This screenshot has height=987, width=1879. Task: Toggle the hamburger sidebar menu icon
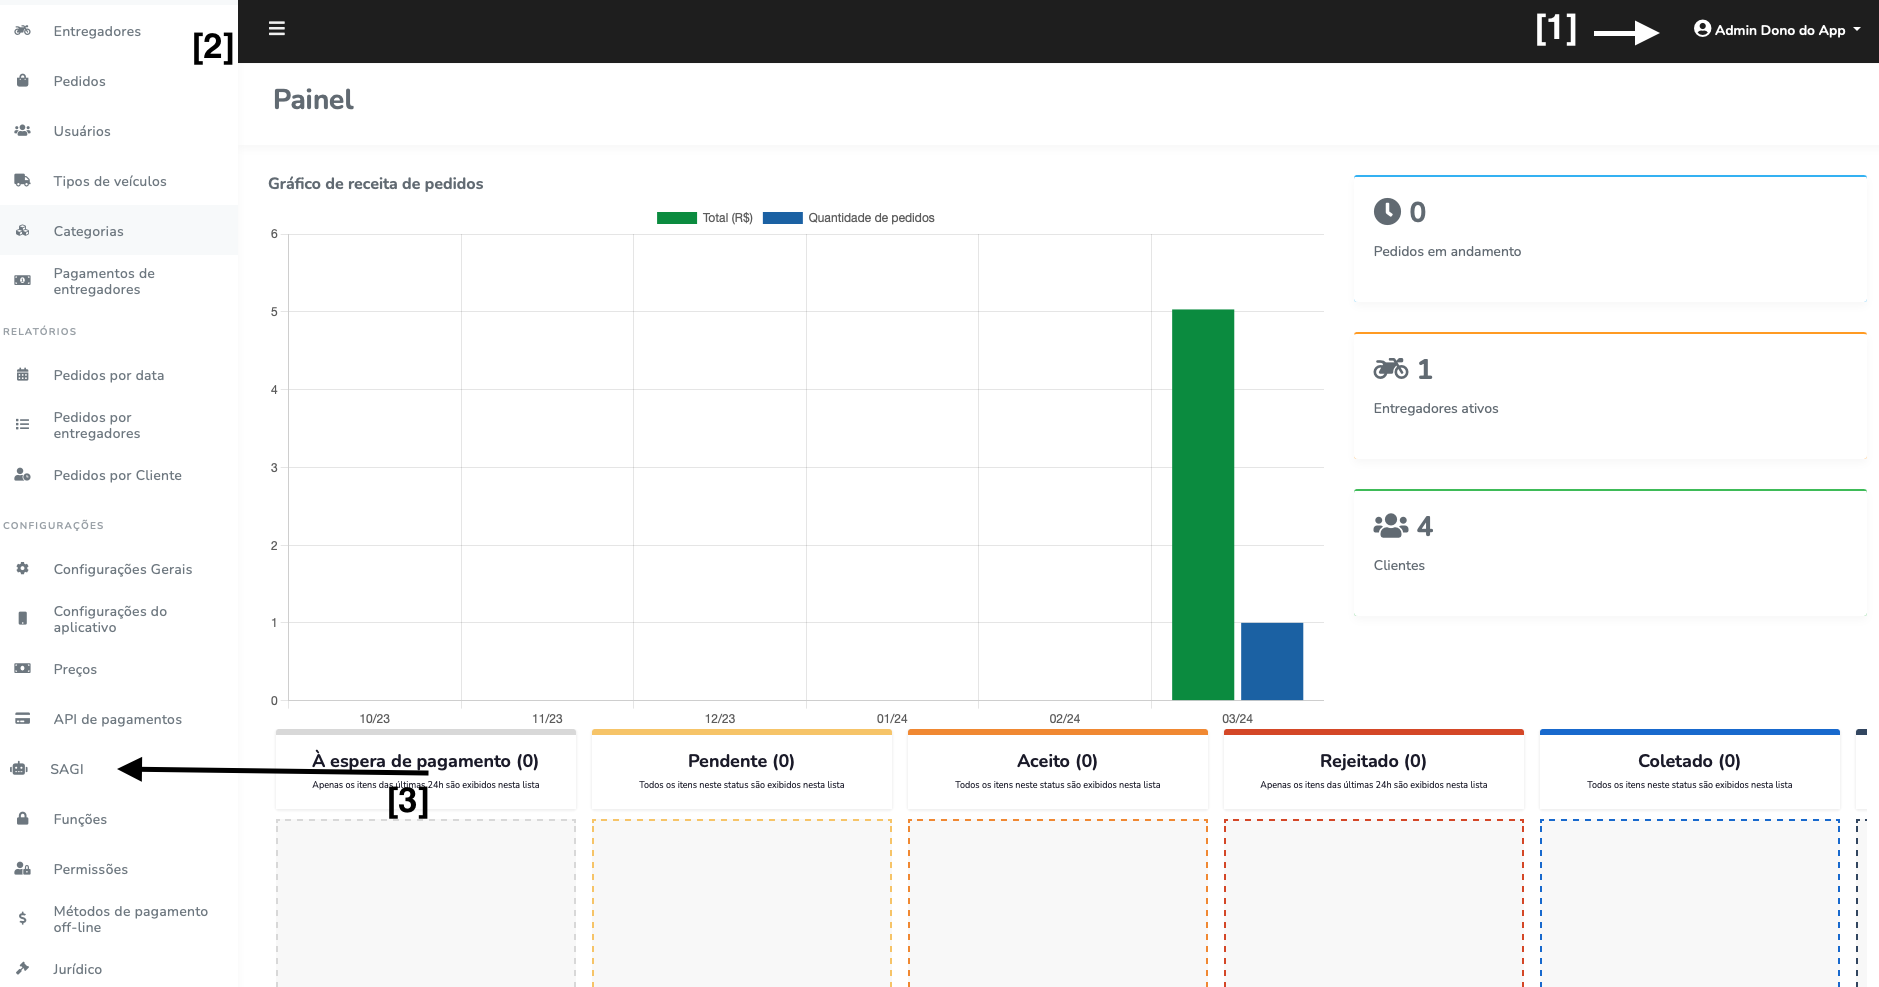[277, 29]
